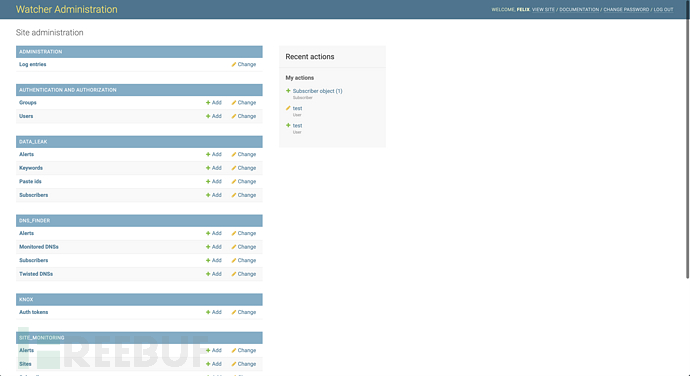Change Sites entries
Viewport: 690px width, 376px height.
point(244,364)
